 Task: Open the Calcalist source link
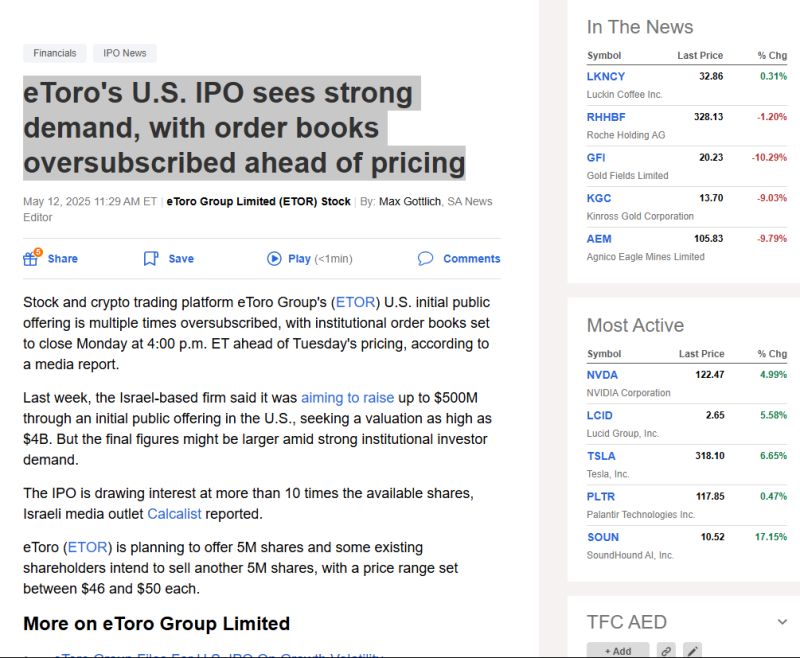pyautogui.click(x=174, y=513)
